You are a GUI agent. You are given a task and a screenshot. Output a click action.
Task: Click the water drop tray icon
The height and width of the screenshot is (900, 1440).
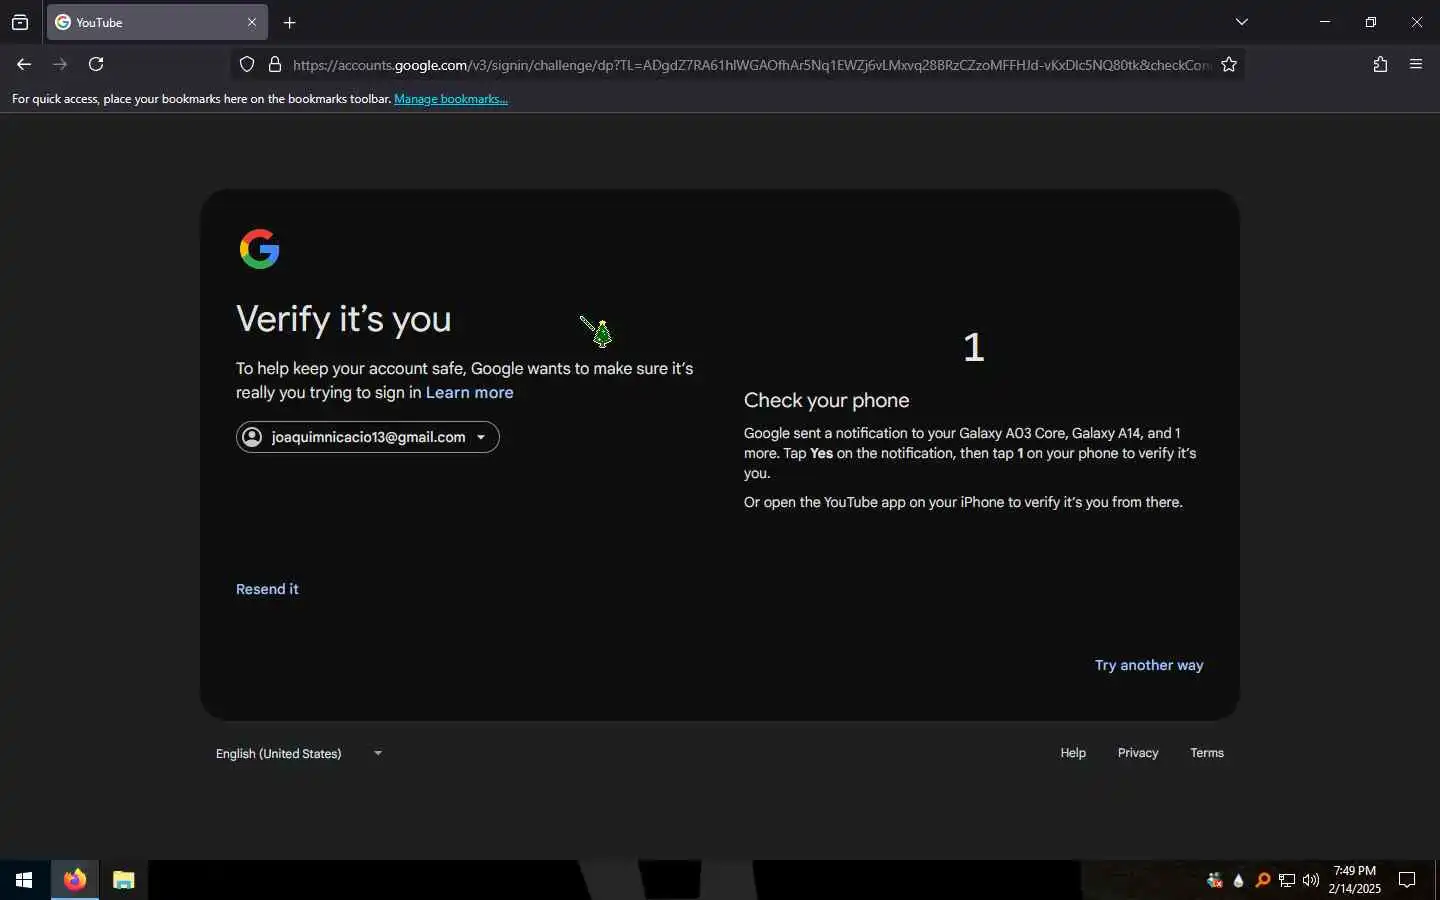click(1239, 880)
